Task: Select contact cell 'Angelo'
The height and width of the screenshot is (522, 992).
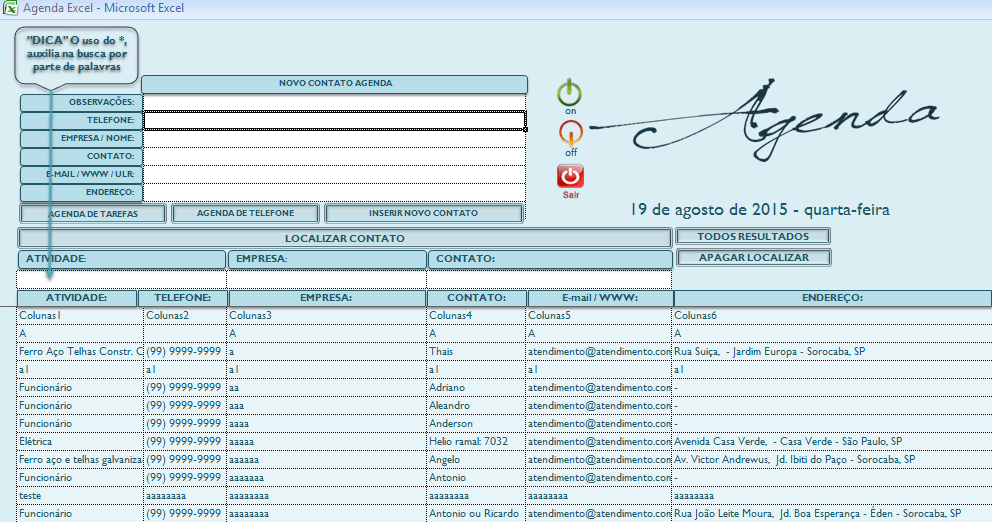Action: 476,460
